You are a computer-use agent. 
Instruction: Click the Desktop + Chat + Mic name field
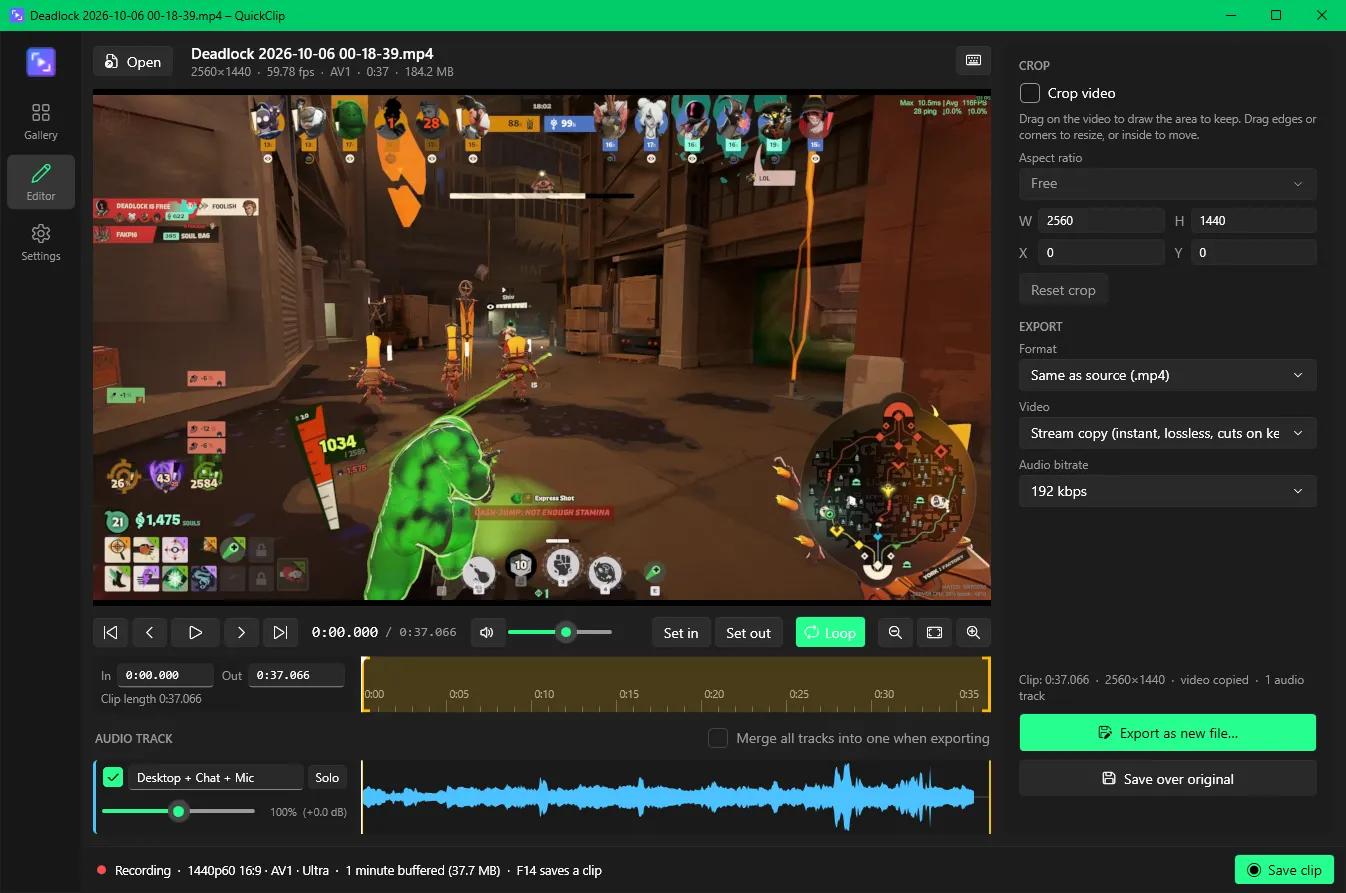215,777
